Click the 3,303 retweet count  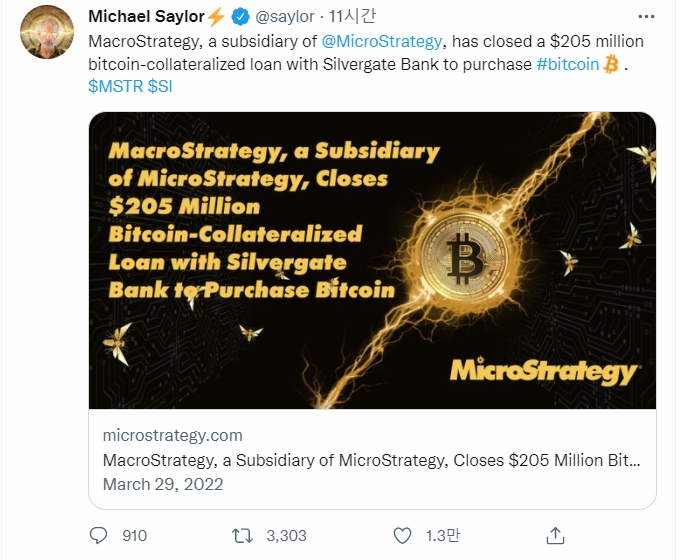286,536
